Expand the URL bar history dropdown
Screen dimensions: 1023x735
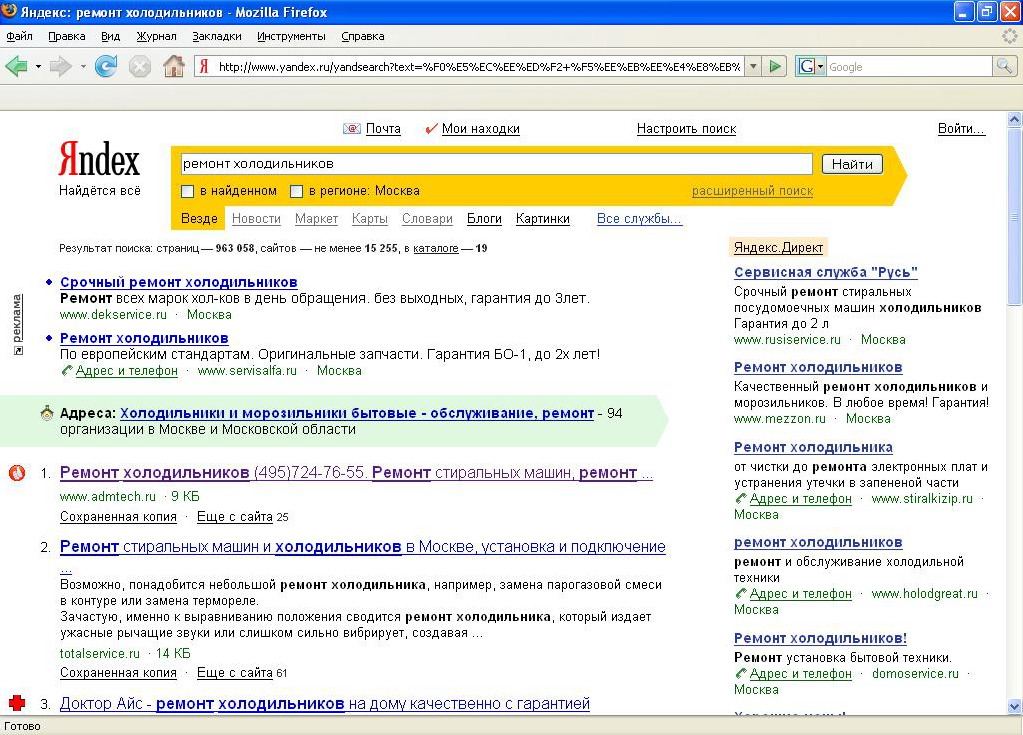751,67
